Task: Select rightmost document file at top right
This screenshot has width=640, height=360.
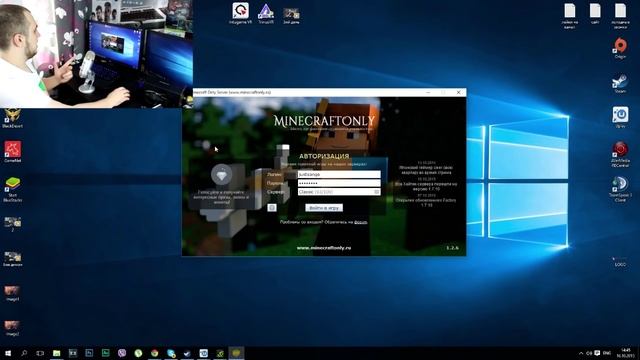Action: click(620, 16)
